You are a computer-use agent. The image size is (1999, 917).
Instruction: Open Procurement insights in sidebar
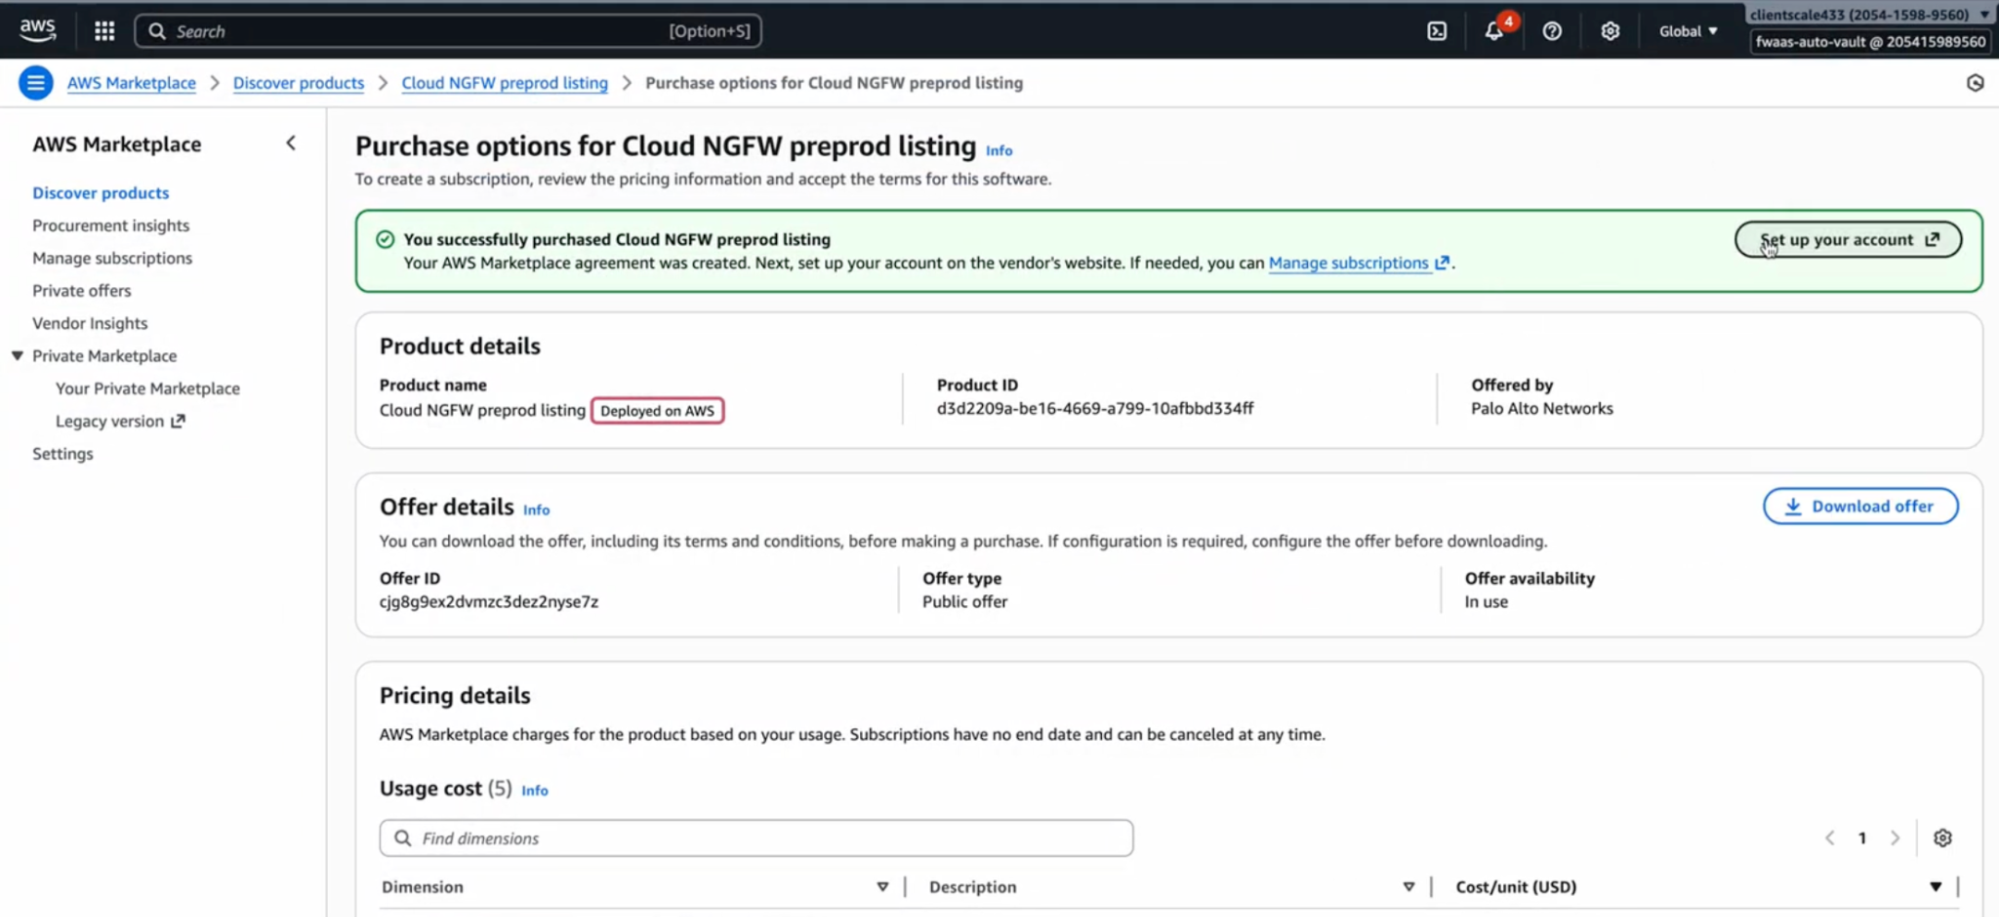(x=111, y=226)
